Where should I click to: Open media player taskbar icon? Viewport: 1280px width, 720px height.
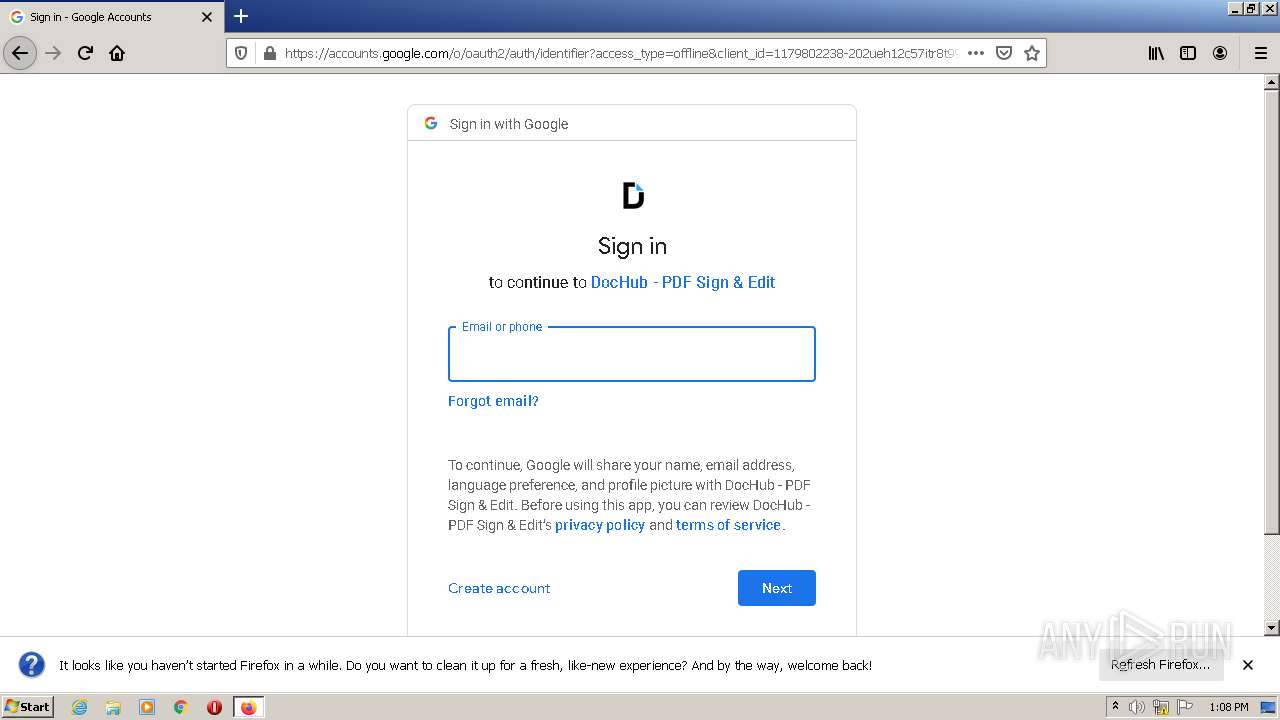pos(147,707)
